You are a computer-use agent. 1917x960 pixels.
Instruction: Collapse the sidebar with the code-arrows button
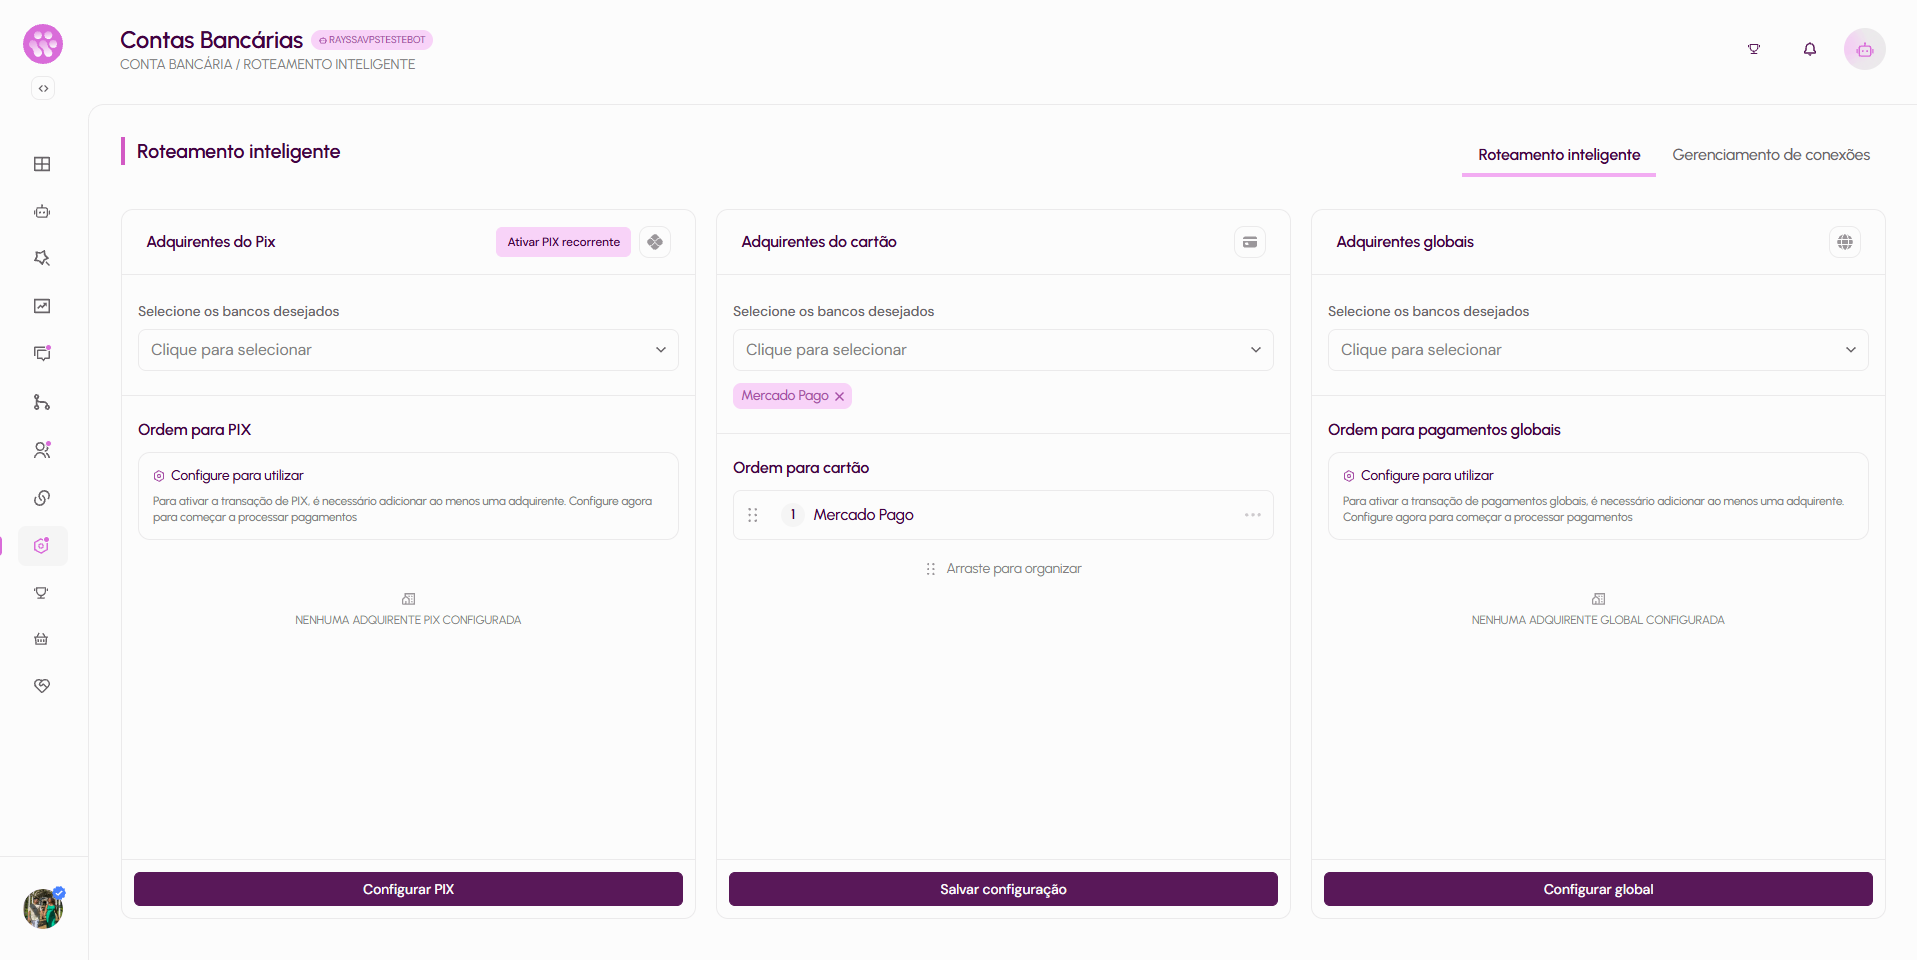click(x=43, y=88)
